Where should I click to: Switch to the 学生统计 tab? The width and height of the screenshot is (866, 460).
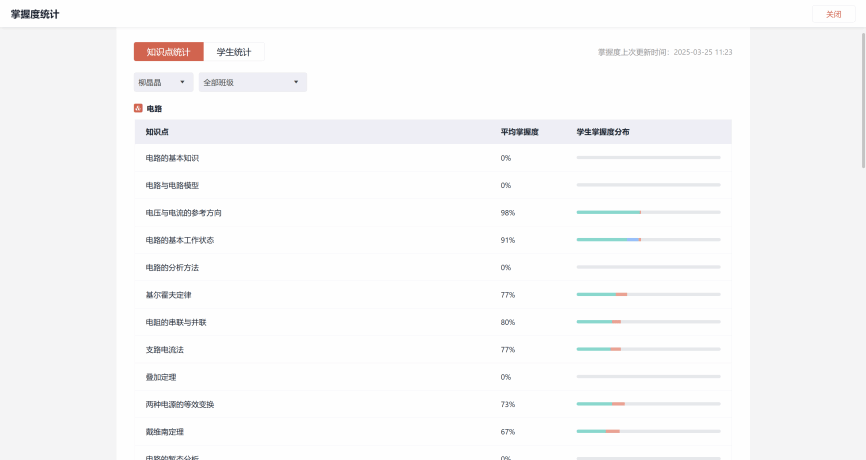point(234,52)
